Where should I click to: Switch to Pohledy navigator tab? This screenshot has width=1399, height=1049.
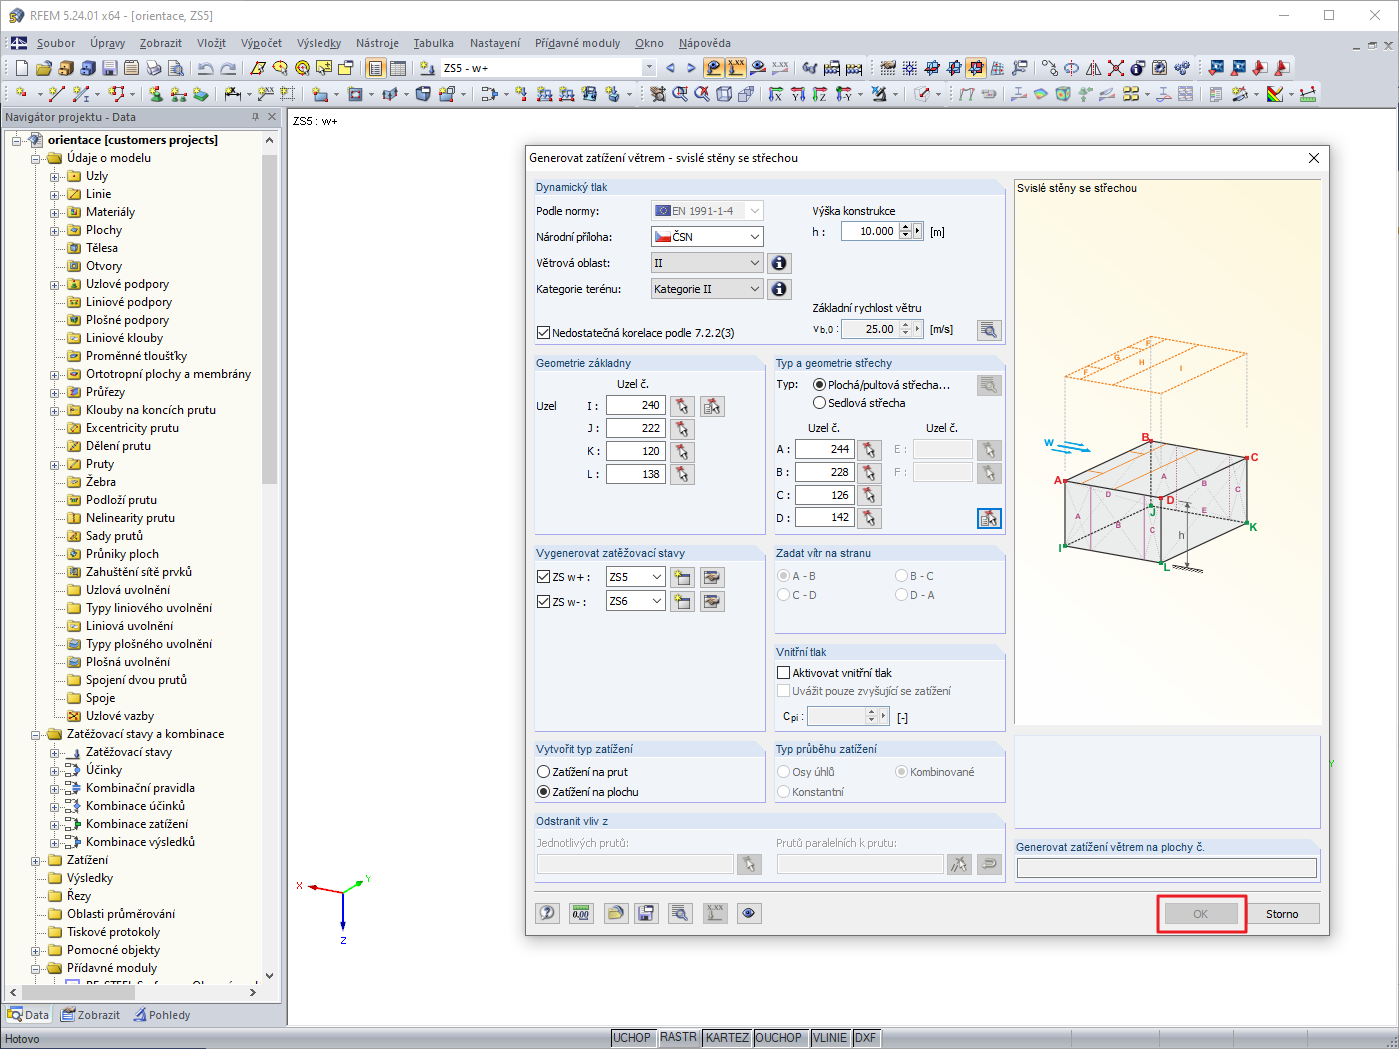(x=161, y=1015)
